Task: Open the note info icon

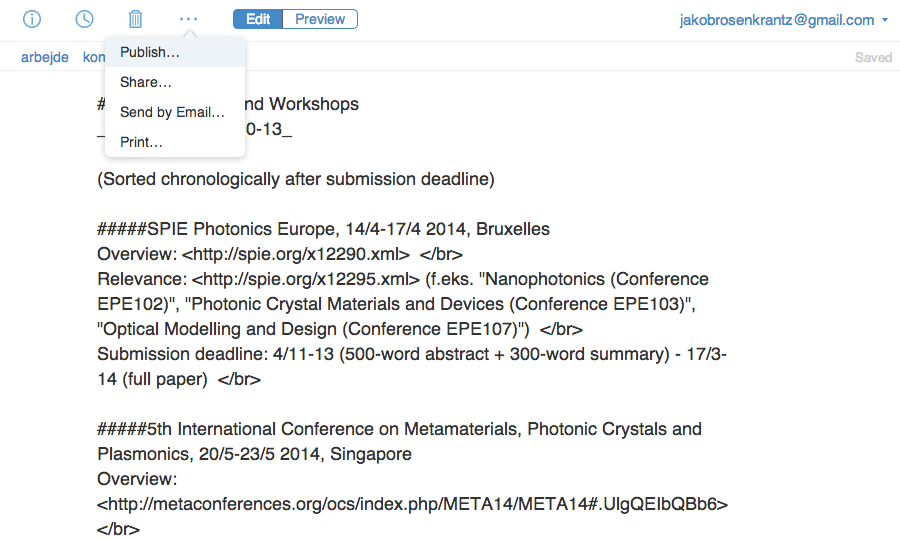Action: [32, 19]
